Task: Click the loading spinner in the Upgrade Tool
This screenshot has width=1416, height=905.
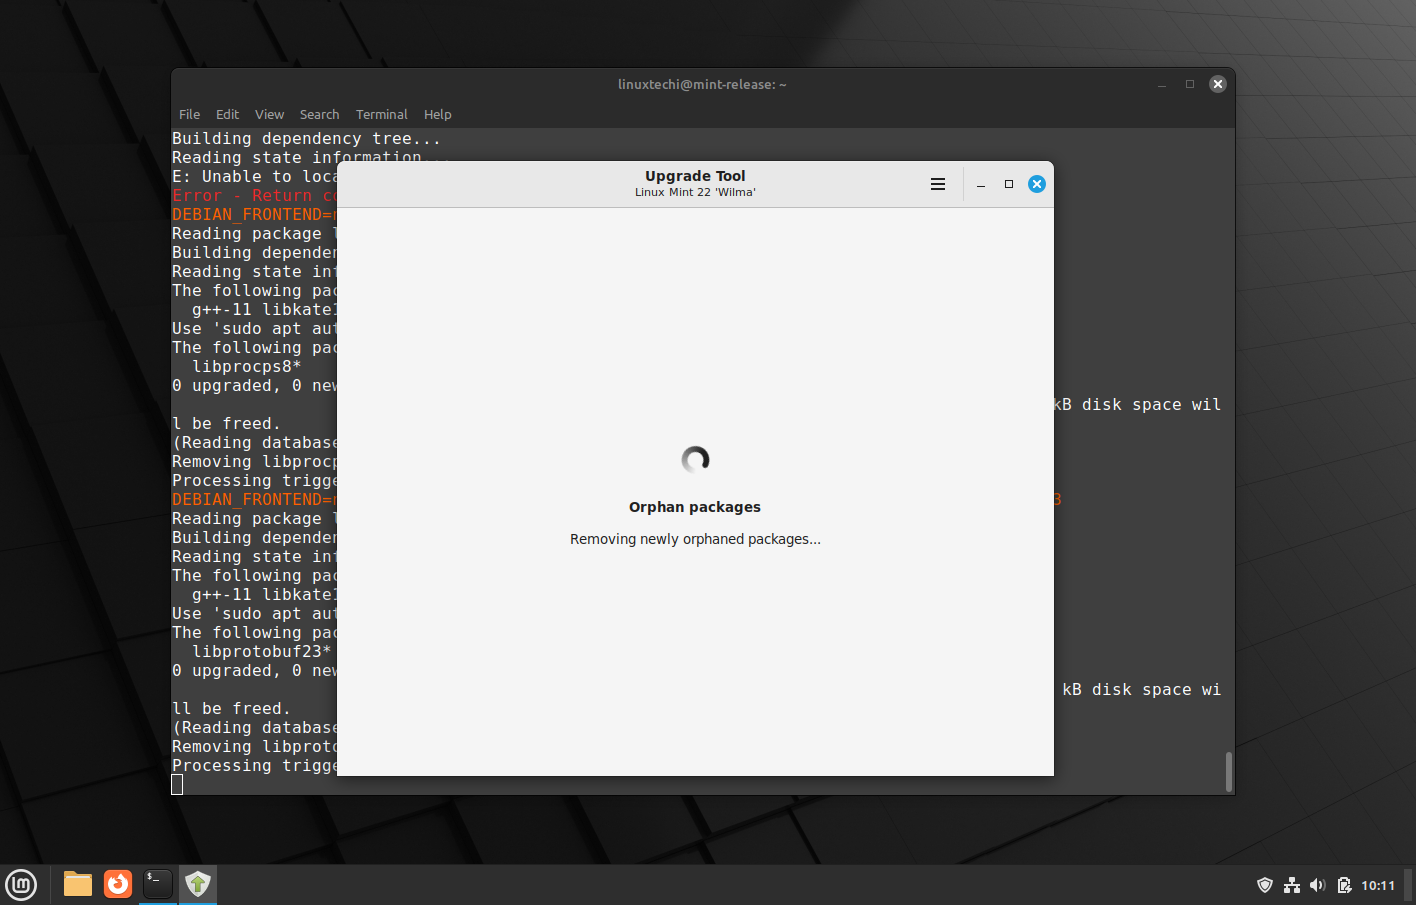Action: (x=695, y=460)
